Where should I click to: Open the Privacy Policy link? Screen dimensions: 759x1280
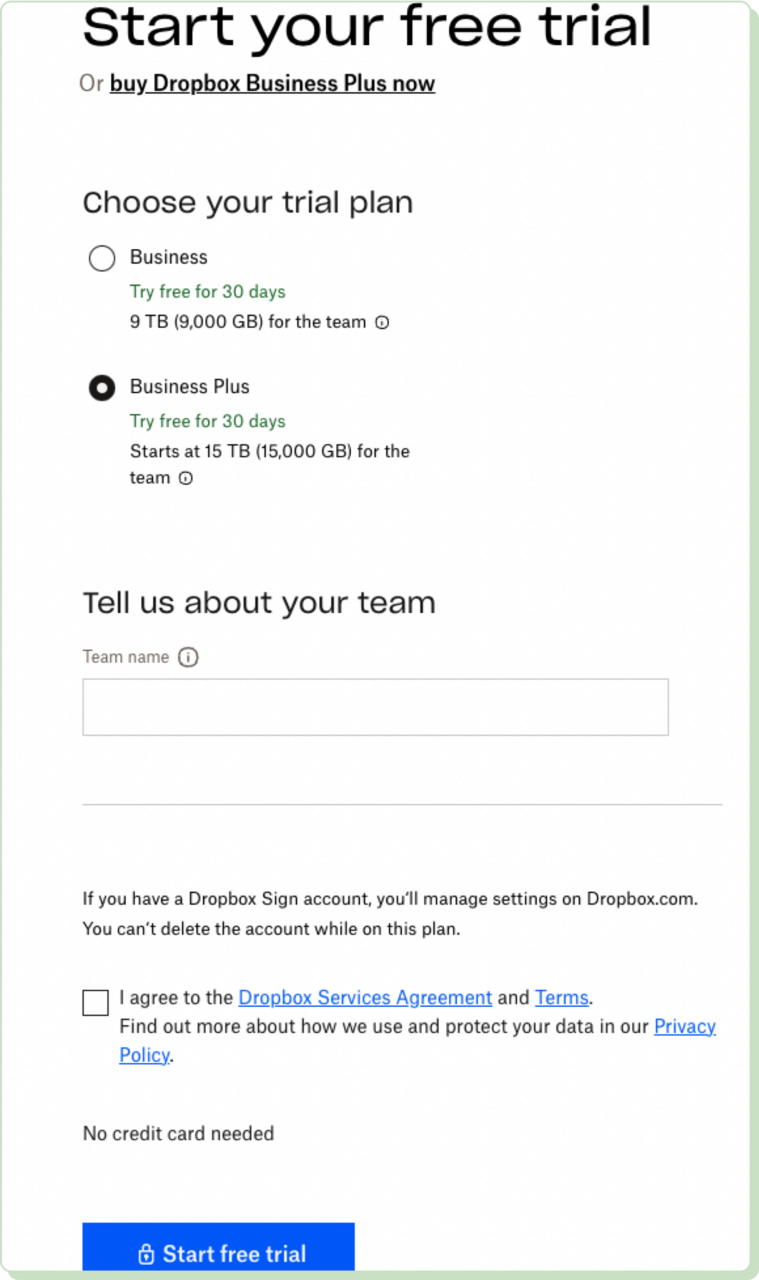click(684, 1026)
